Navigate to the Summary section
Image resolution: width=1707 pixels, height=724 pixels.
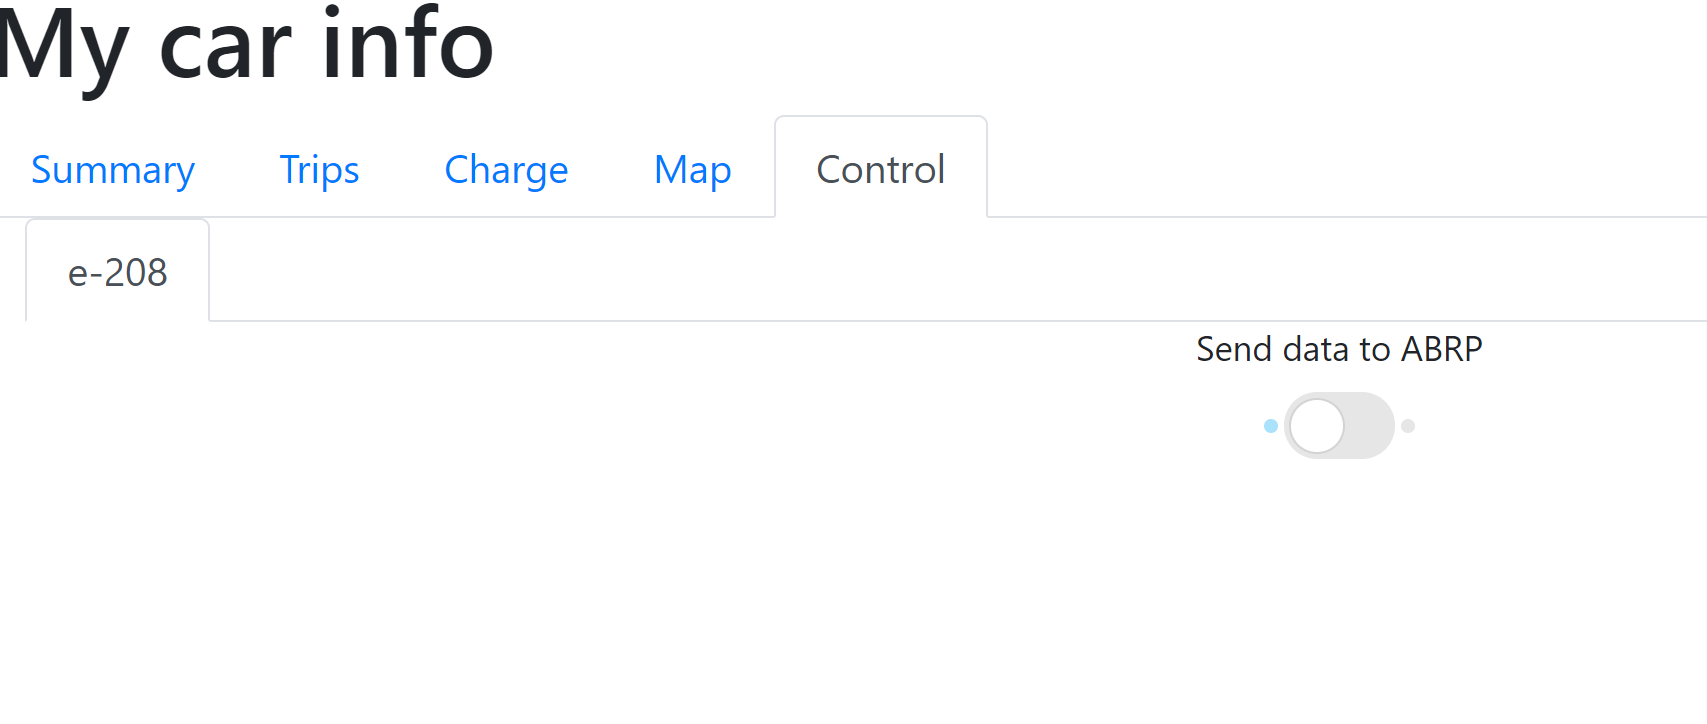113,169
